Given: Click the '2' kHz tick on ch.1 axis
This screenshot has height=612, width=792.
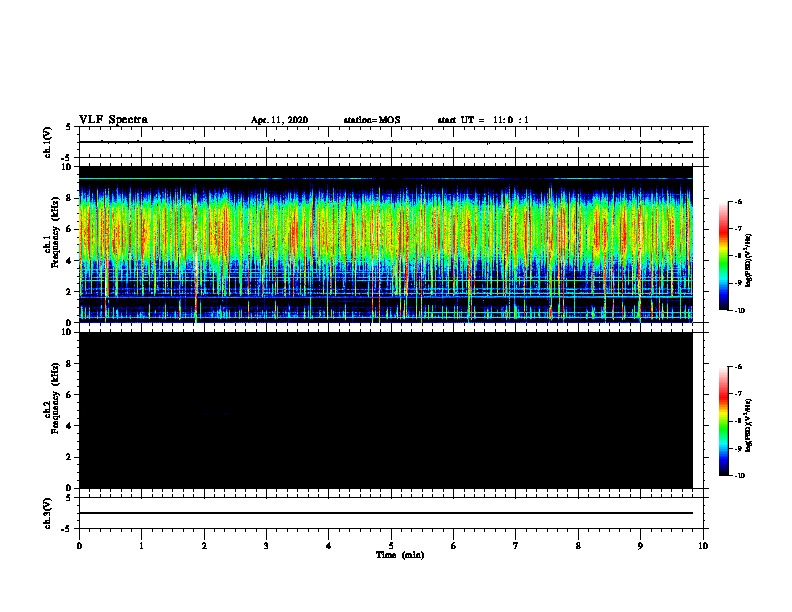Looking at the screenshot, I should [x=69, y=292].
